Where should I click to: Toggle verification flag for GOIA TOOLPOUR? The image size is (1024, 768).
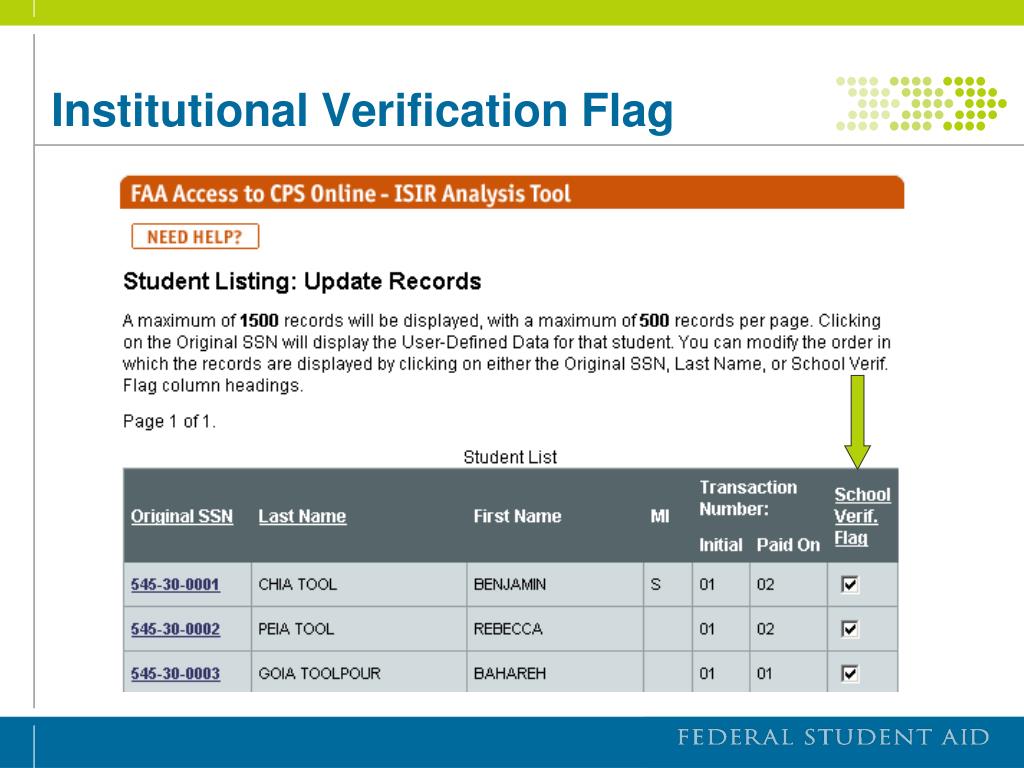pyautogui.click(x=850, y=673)
